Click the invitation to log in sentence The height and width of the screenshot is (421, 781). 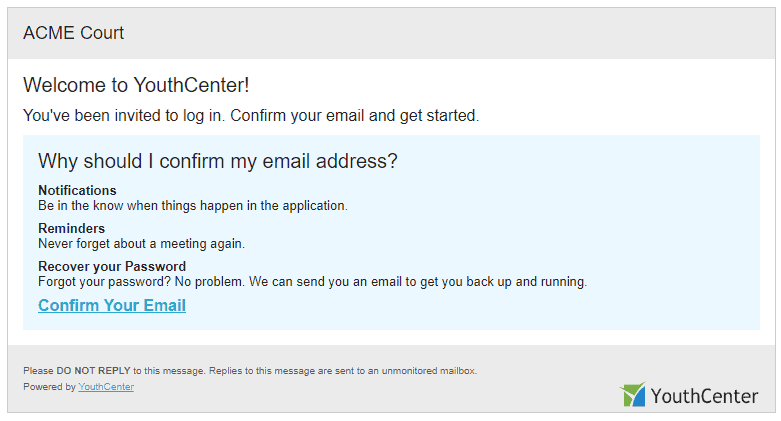[251, 116]
